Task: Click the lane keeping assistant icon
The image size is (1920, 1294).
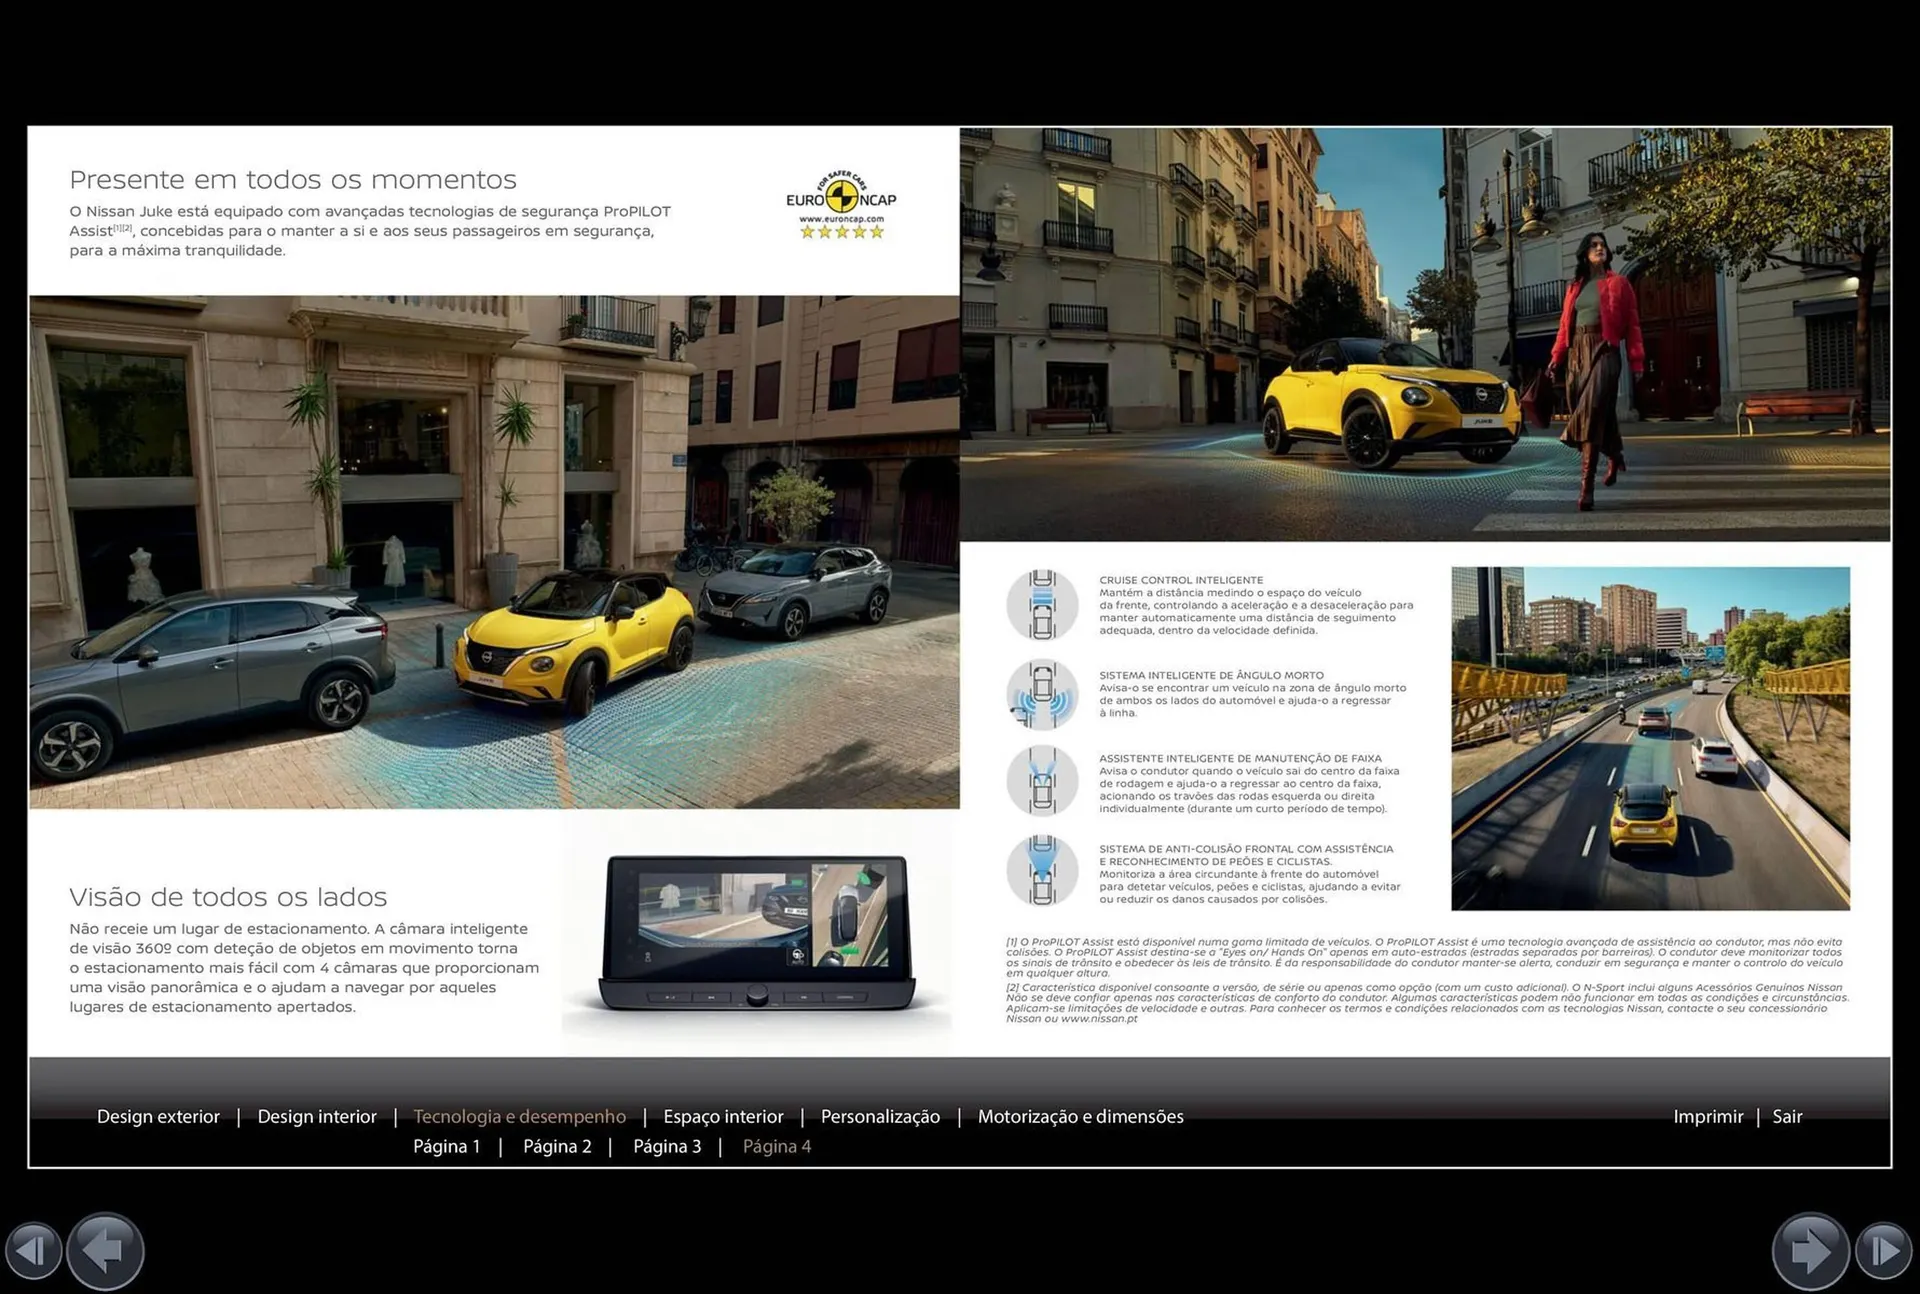Action: click(x=1042, y=781)
